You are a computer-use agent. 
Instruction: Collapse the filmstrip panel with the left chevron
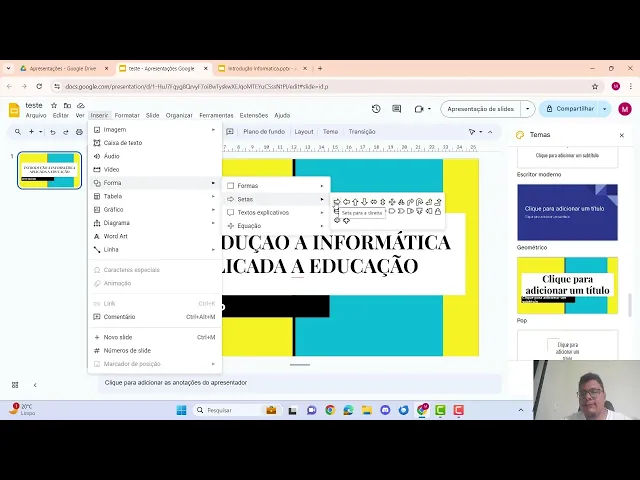(35, 385)
